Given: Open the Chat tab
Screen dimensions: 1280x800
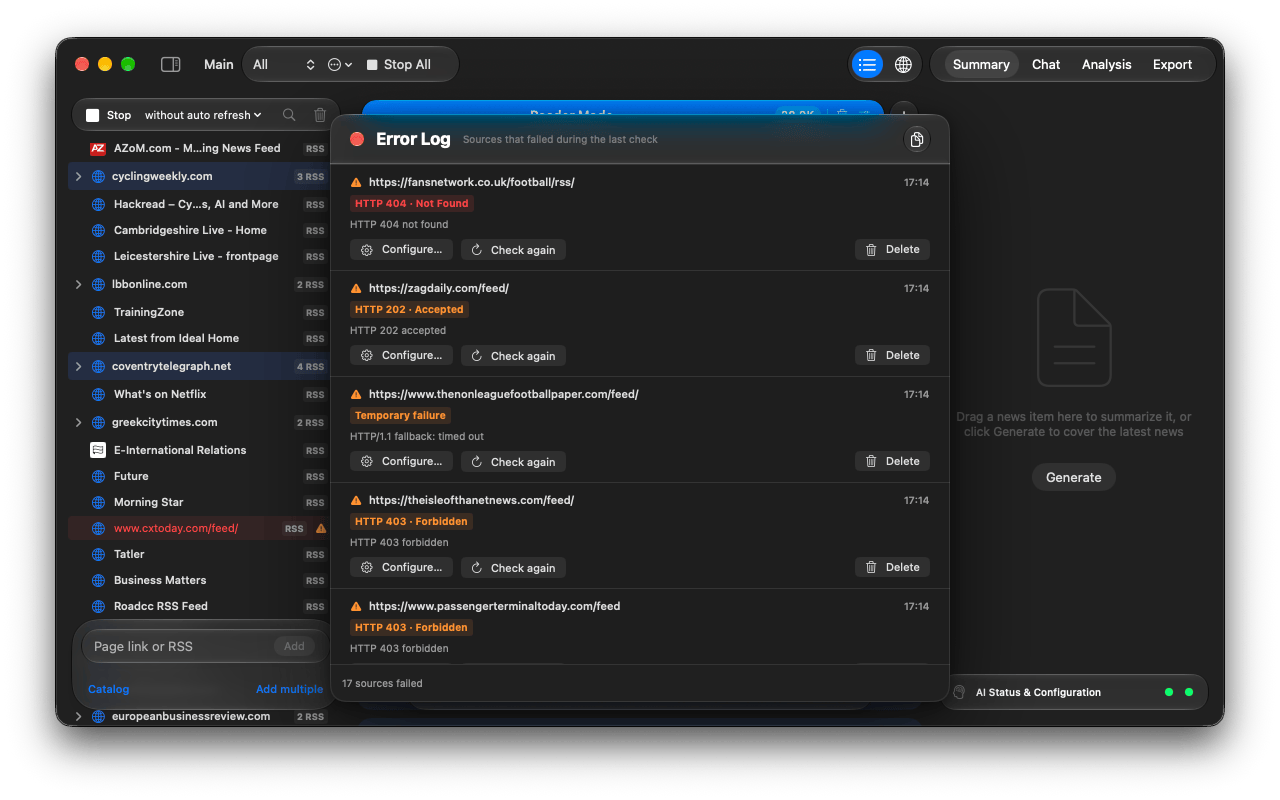Looking at the screenshot, I should pos(1046,64).
